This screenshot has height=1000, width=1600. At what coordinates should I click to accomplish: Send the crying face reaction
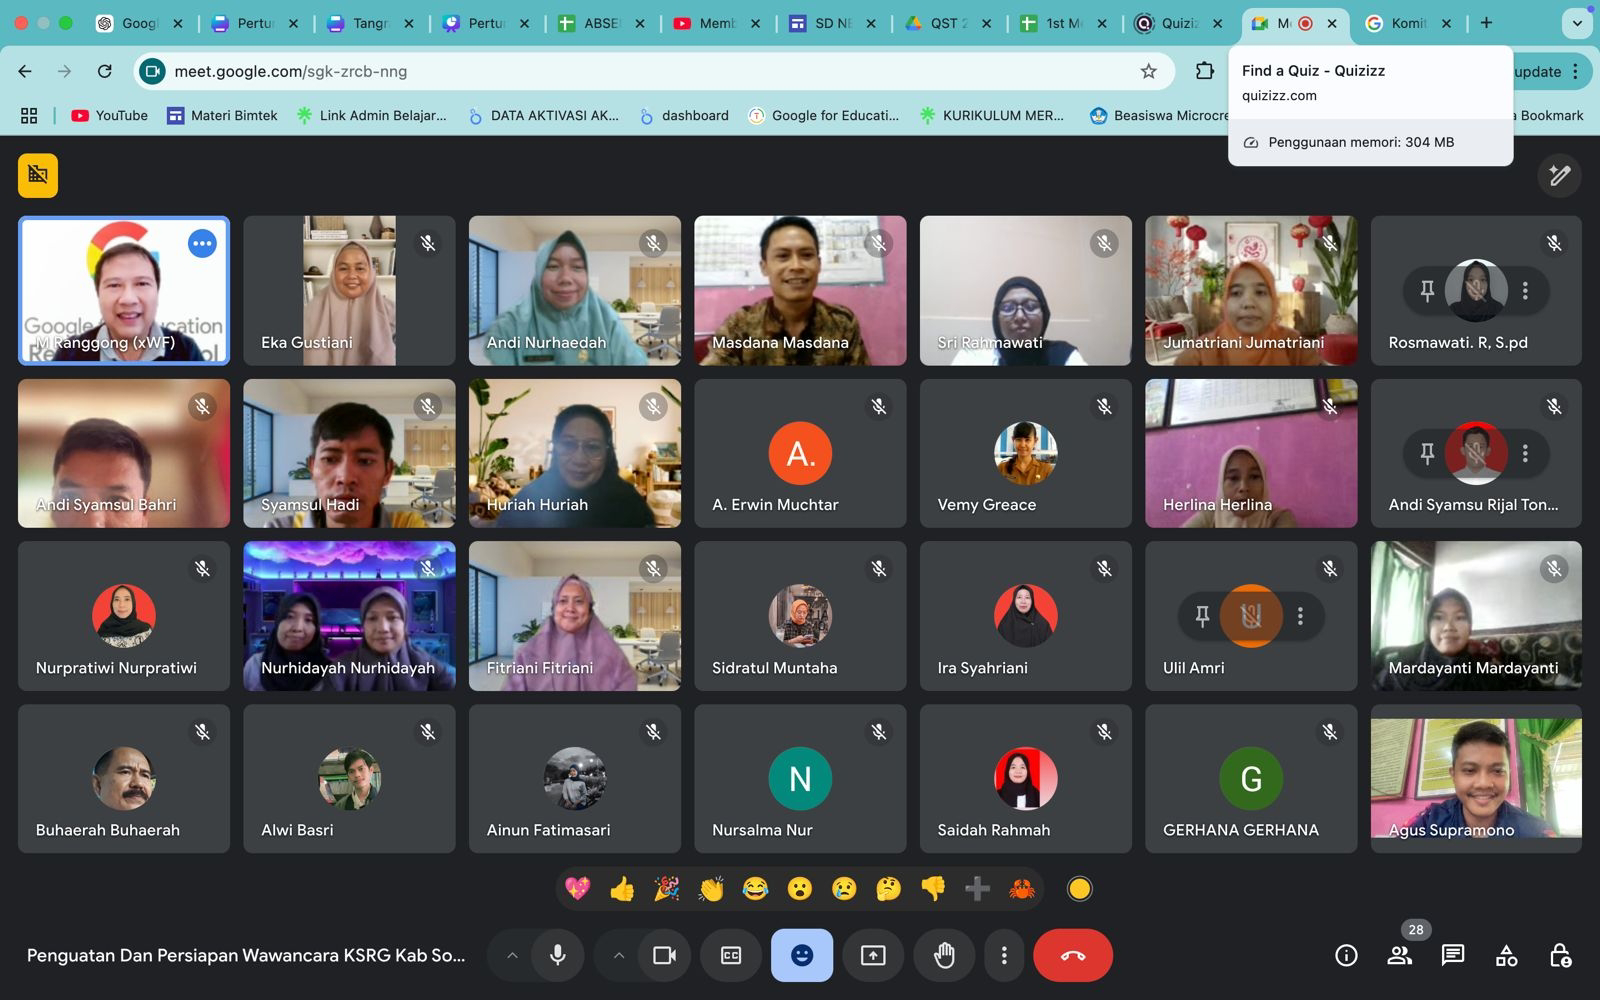click(x=844, y=888)
